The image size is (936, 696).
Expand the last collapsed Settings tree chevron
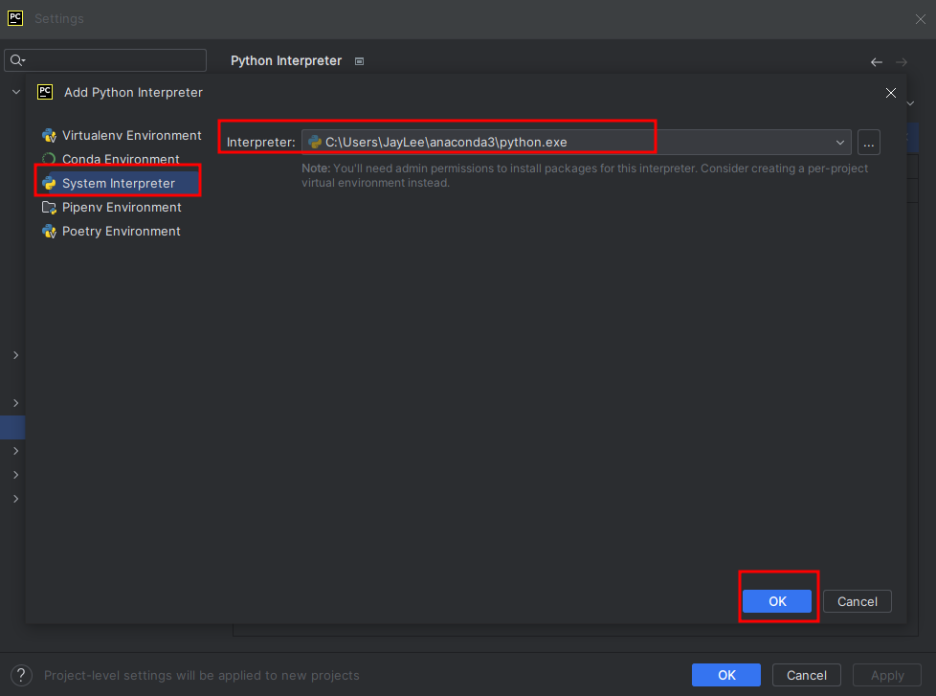[16, 498]
